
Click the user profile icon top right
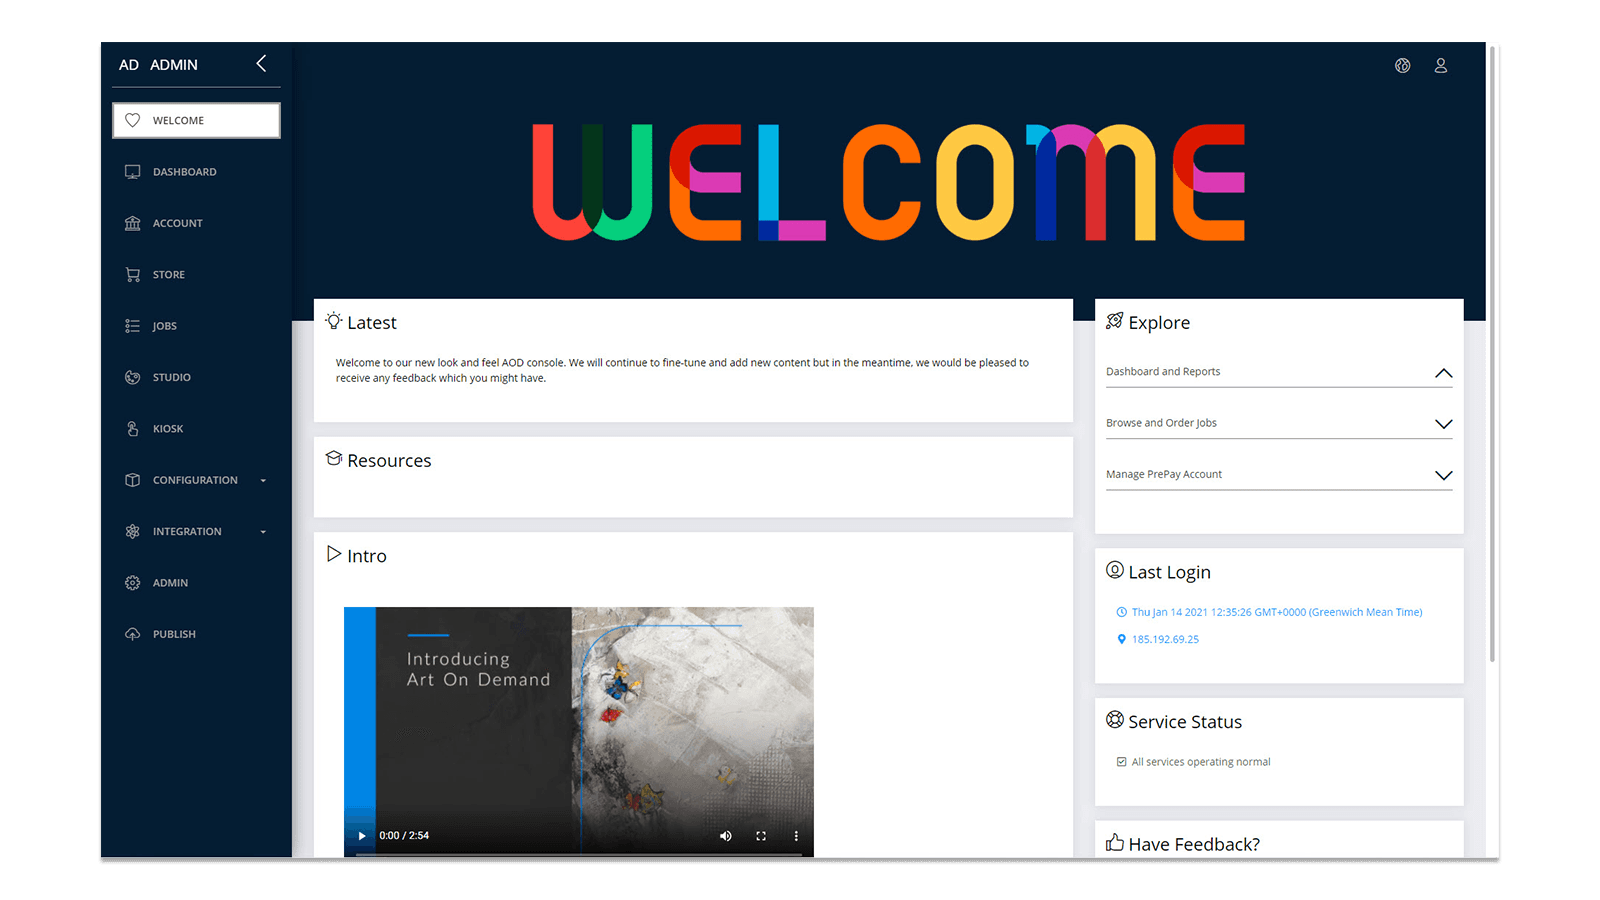1441,65
